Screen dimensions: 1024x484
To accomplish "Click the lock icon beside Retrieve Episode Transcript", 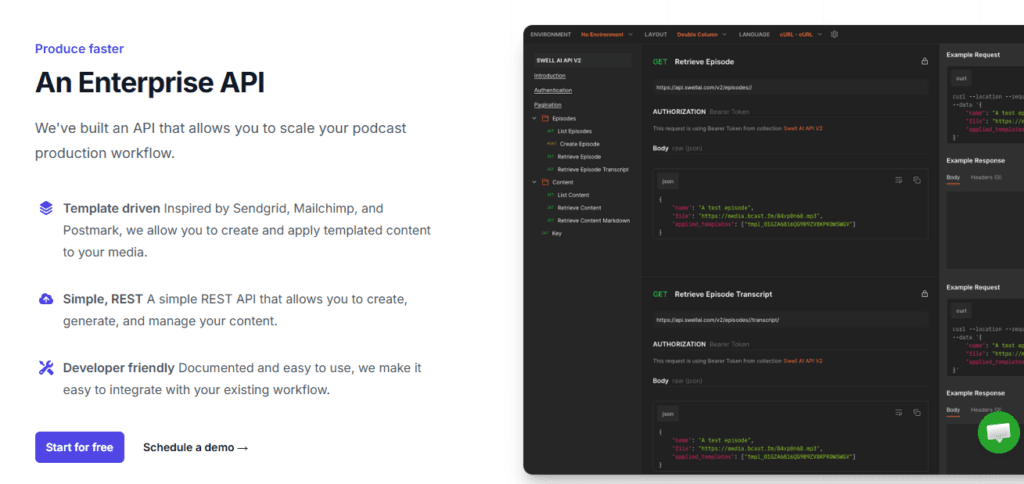I will pyautogui.click(x=924, y=294).
